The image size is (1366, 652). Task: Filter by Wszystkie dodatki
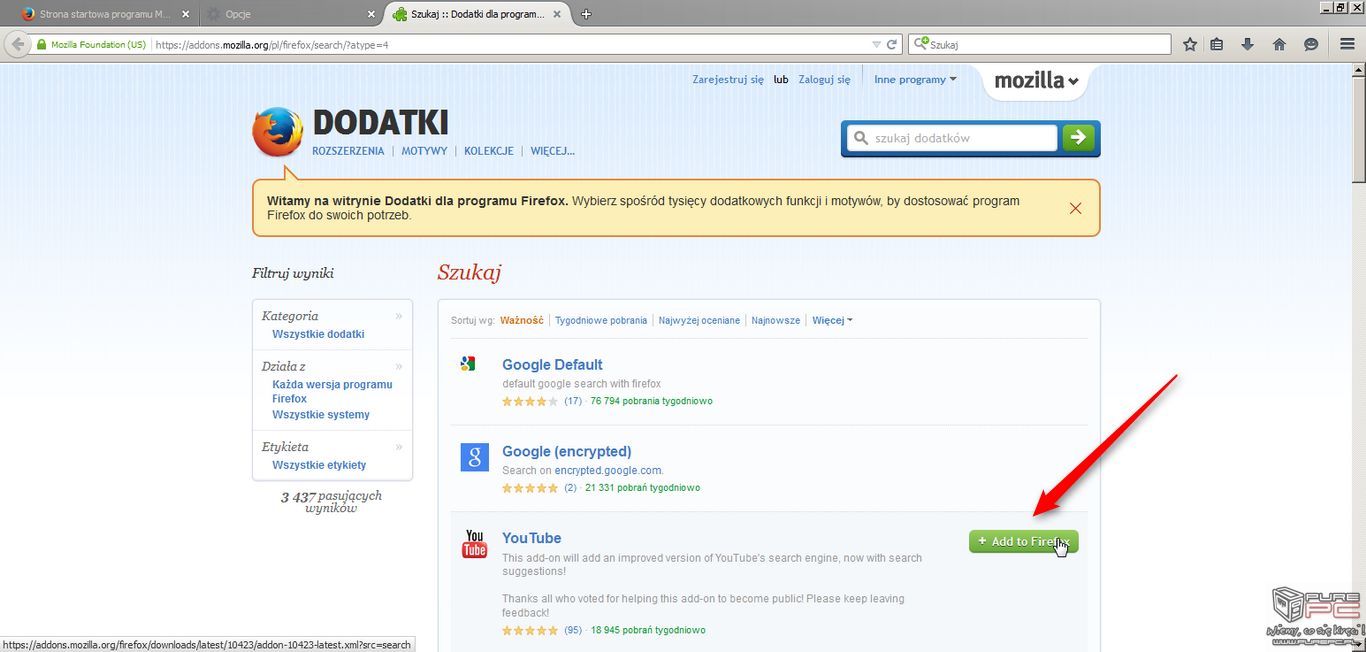[x=318, y=334]
